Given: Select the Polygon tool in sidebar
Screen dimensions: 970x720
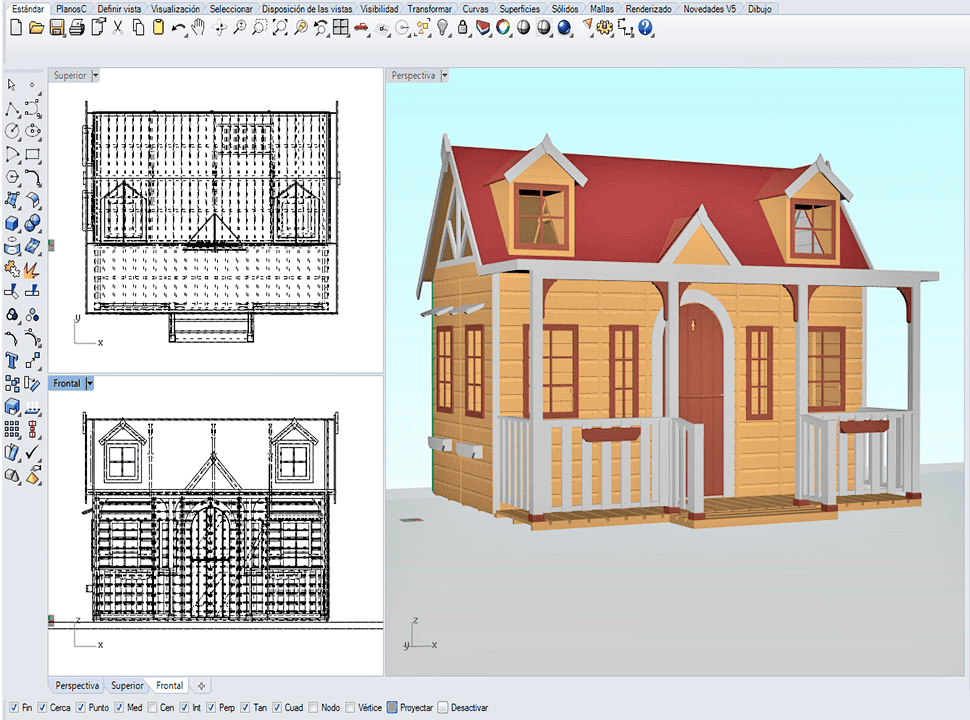Looking at the screenshot, I should pos(12,178).
